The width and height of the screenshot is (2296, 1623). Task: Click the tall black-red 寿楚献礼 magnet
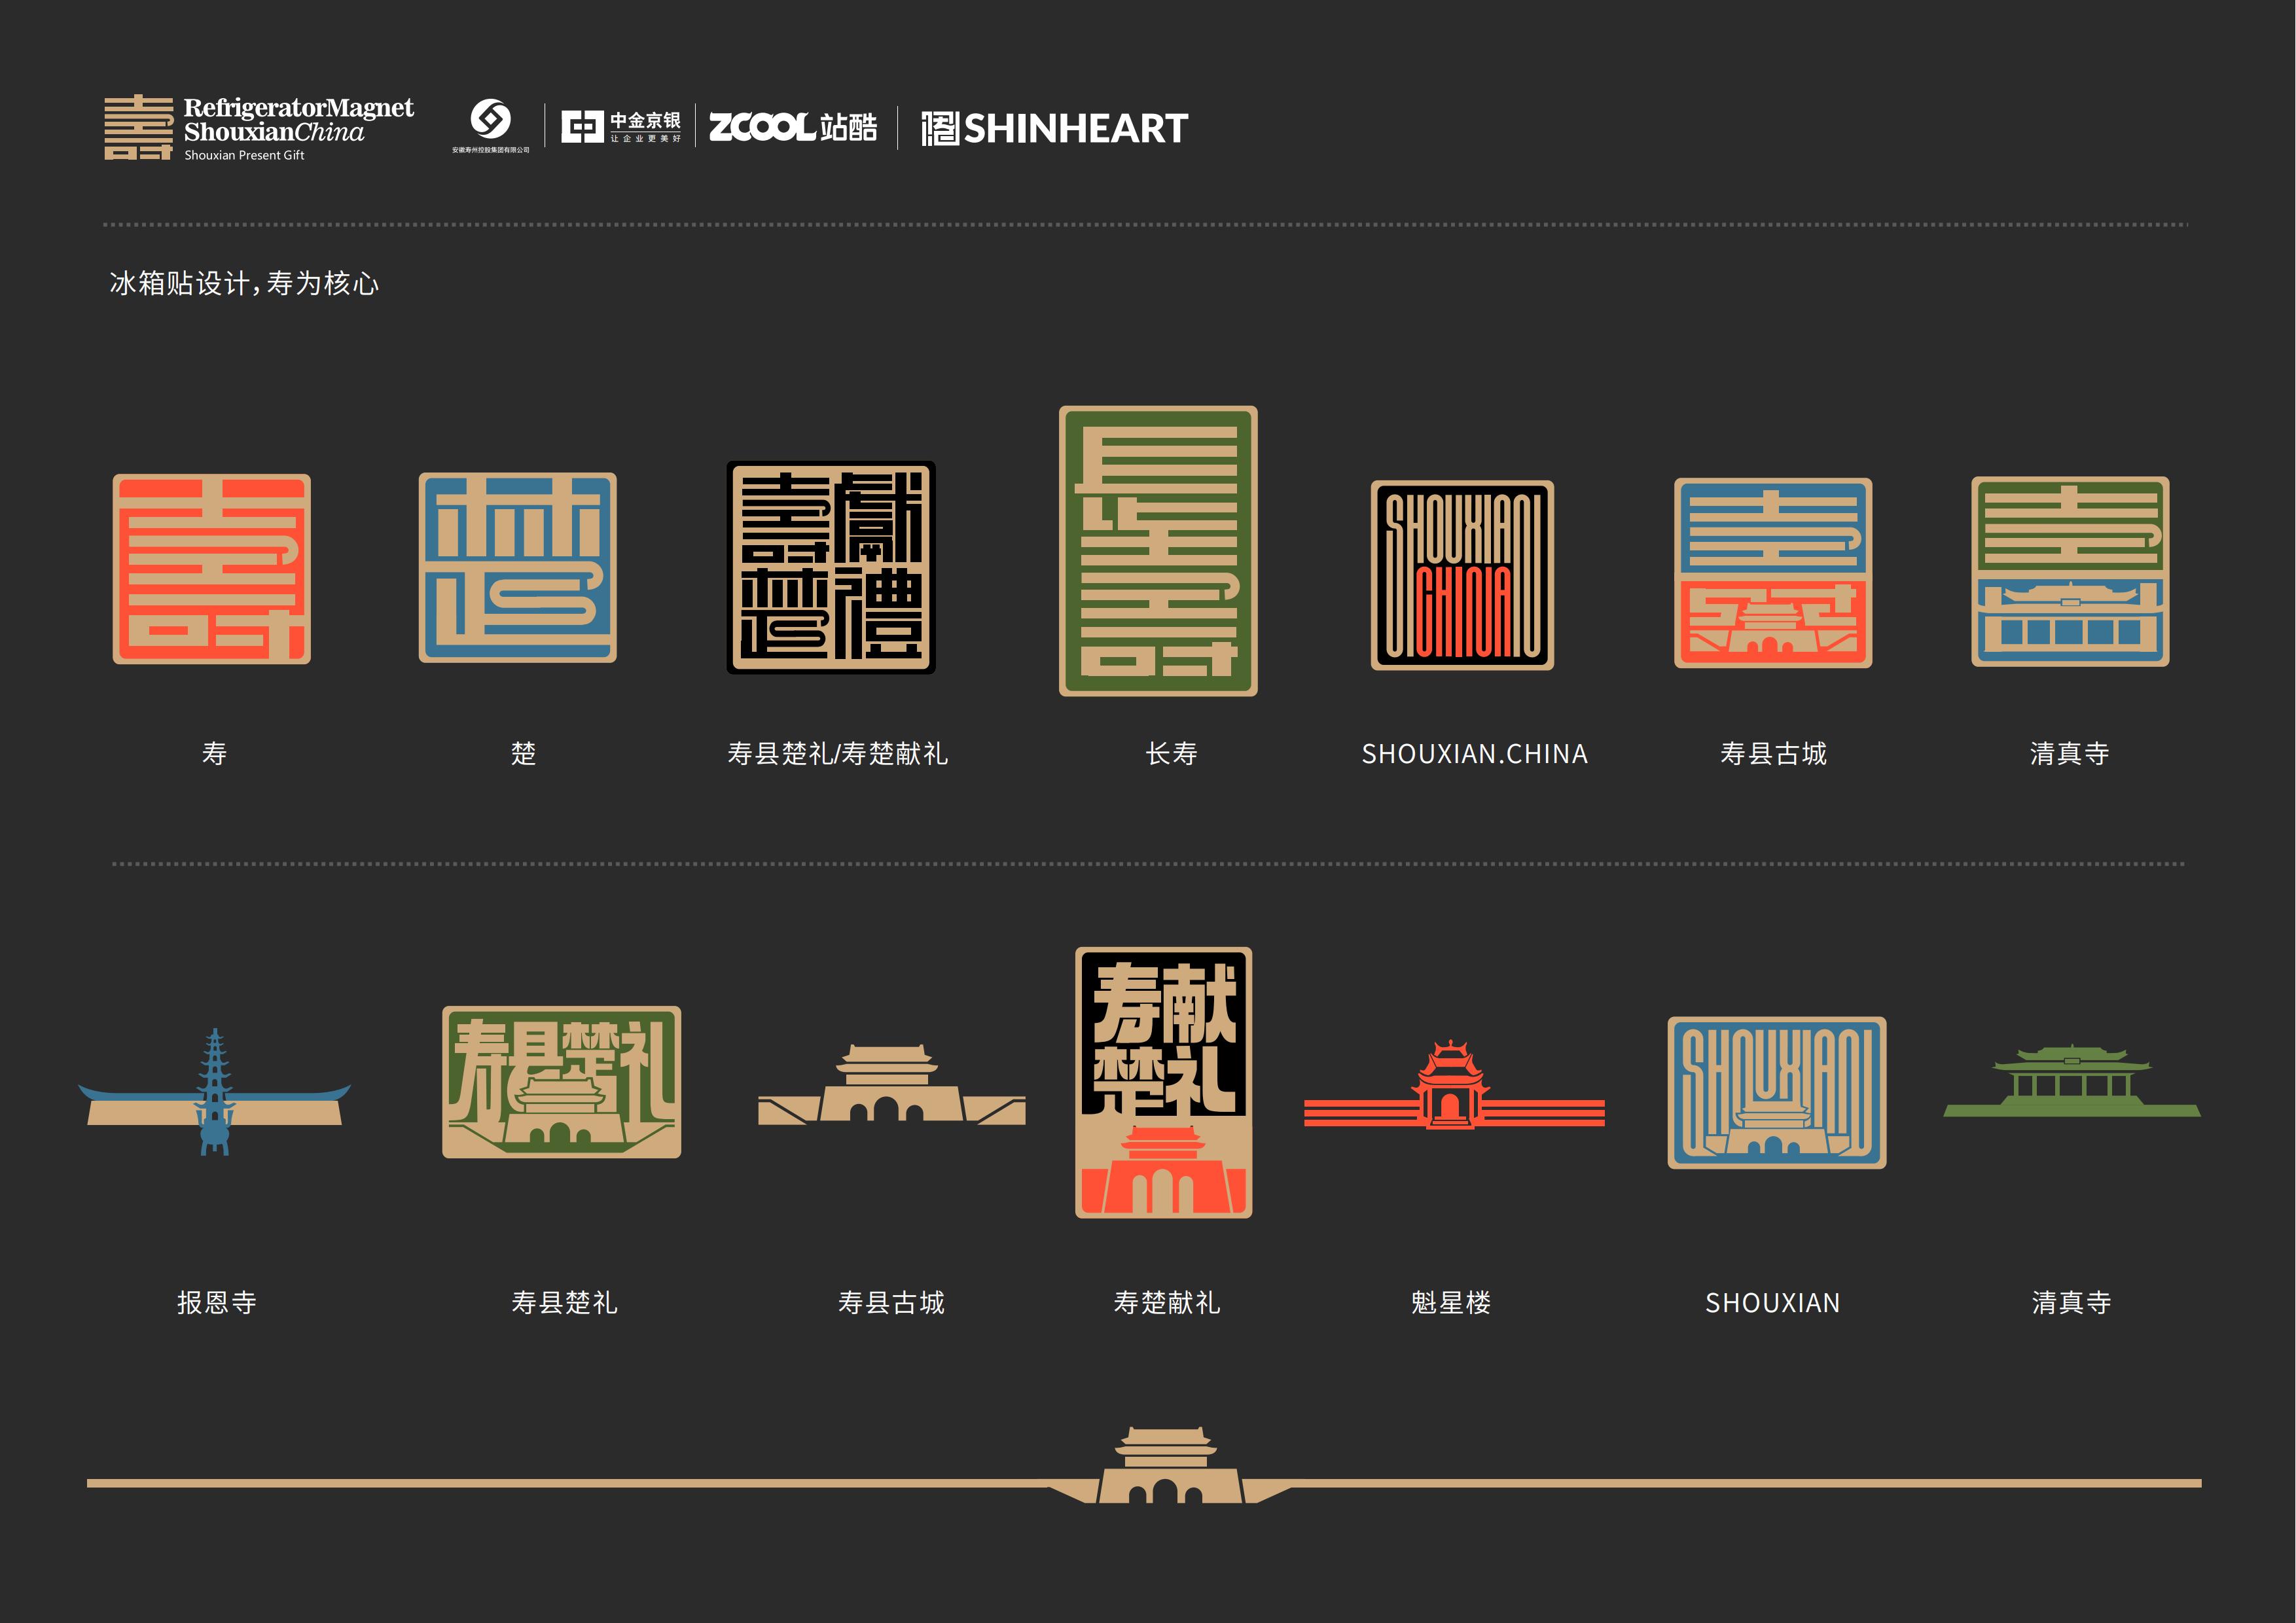tap(1163, 1082)
